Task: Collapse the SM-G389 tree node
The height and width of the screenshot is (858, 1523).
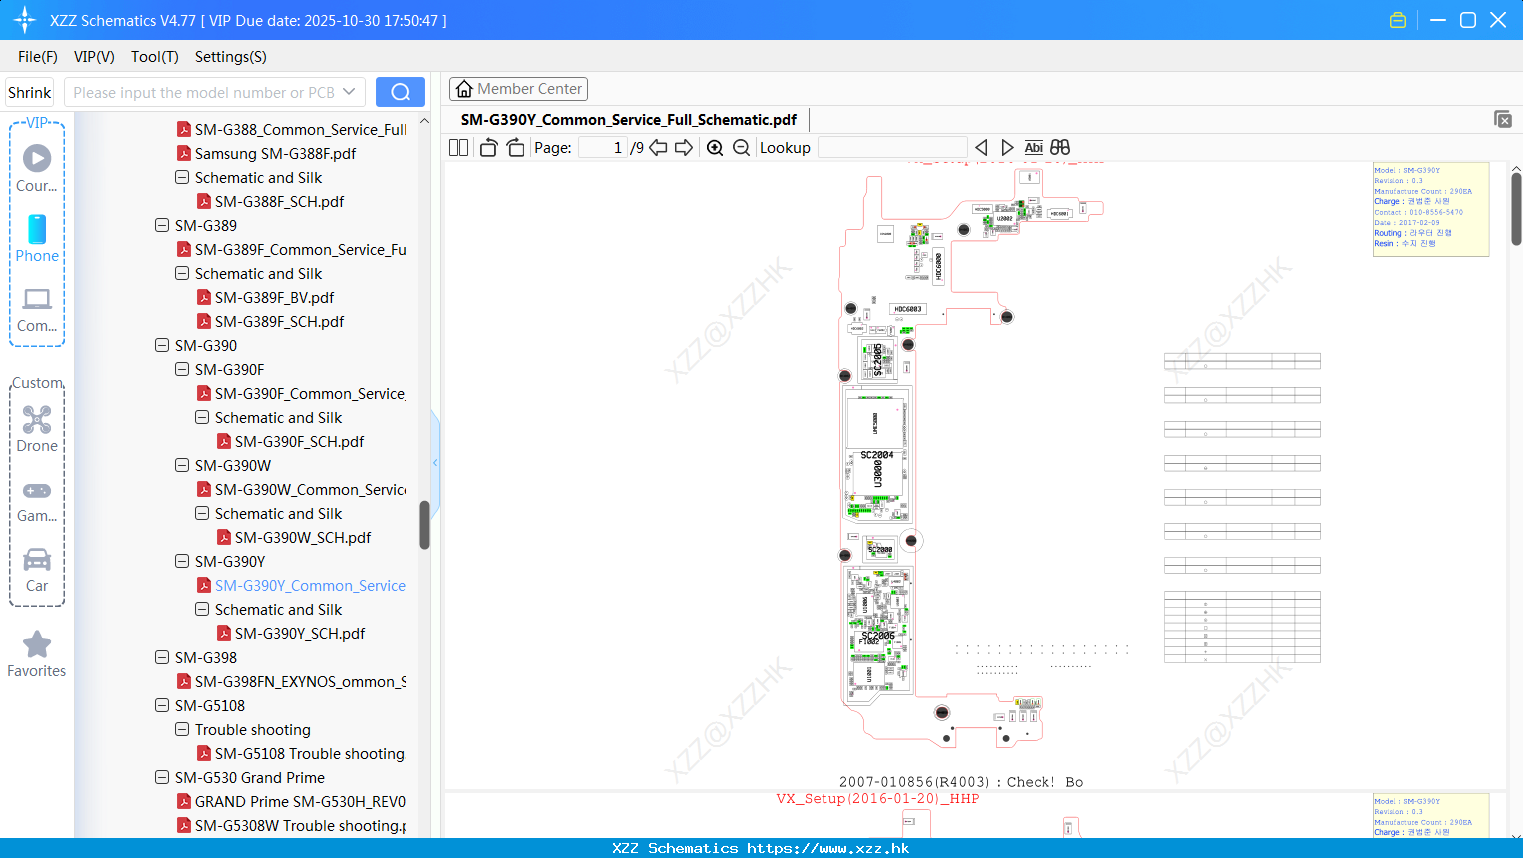Action: pyautogui.click(x=162, y=225)
